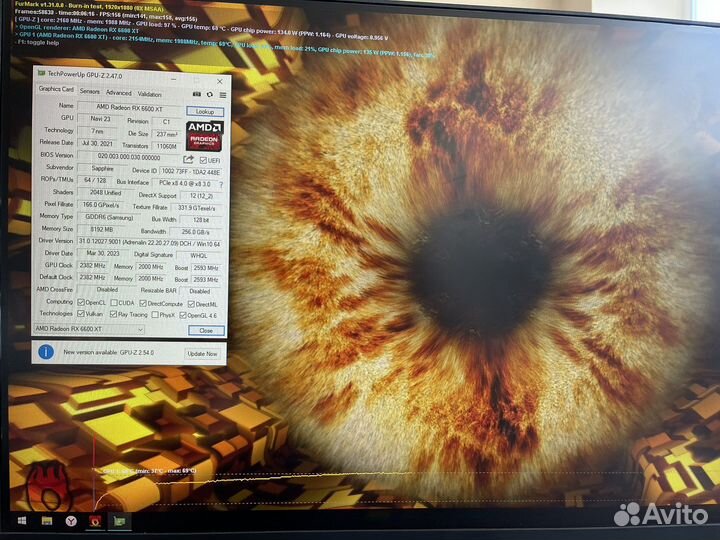The width and height of the screenshot is (720, 540).
Task: Click the Texture Fillrate value 331.9 GTexel/s
Action: 197,208
